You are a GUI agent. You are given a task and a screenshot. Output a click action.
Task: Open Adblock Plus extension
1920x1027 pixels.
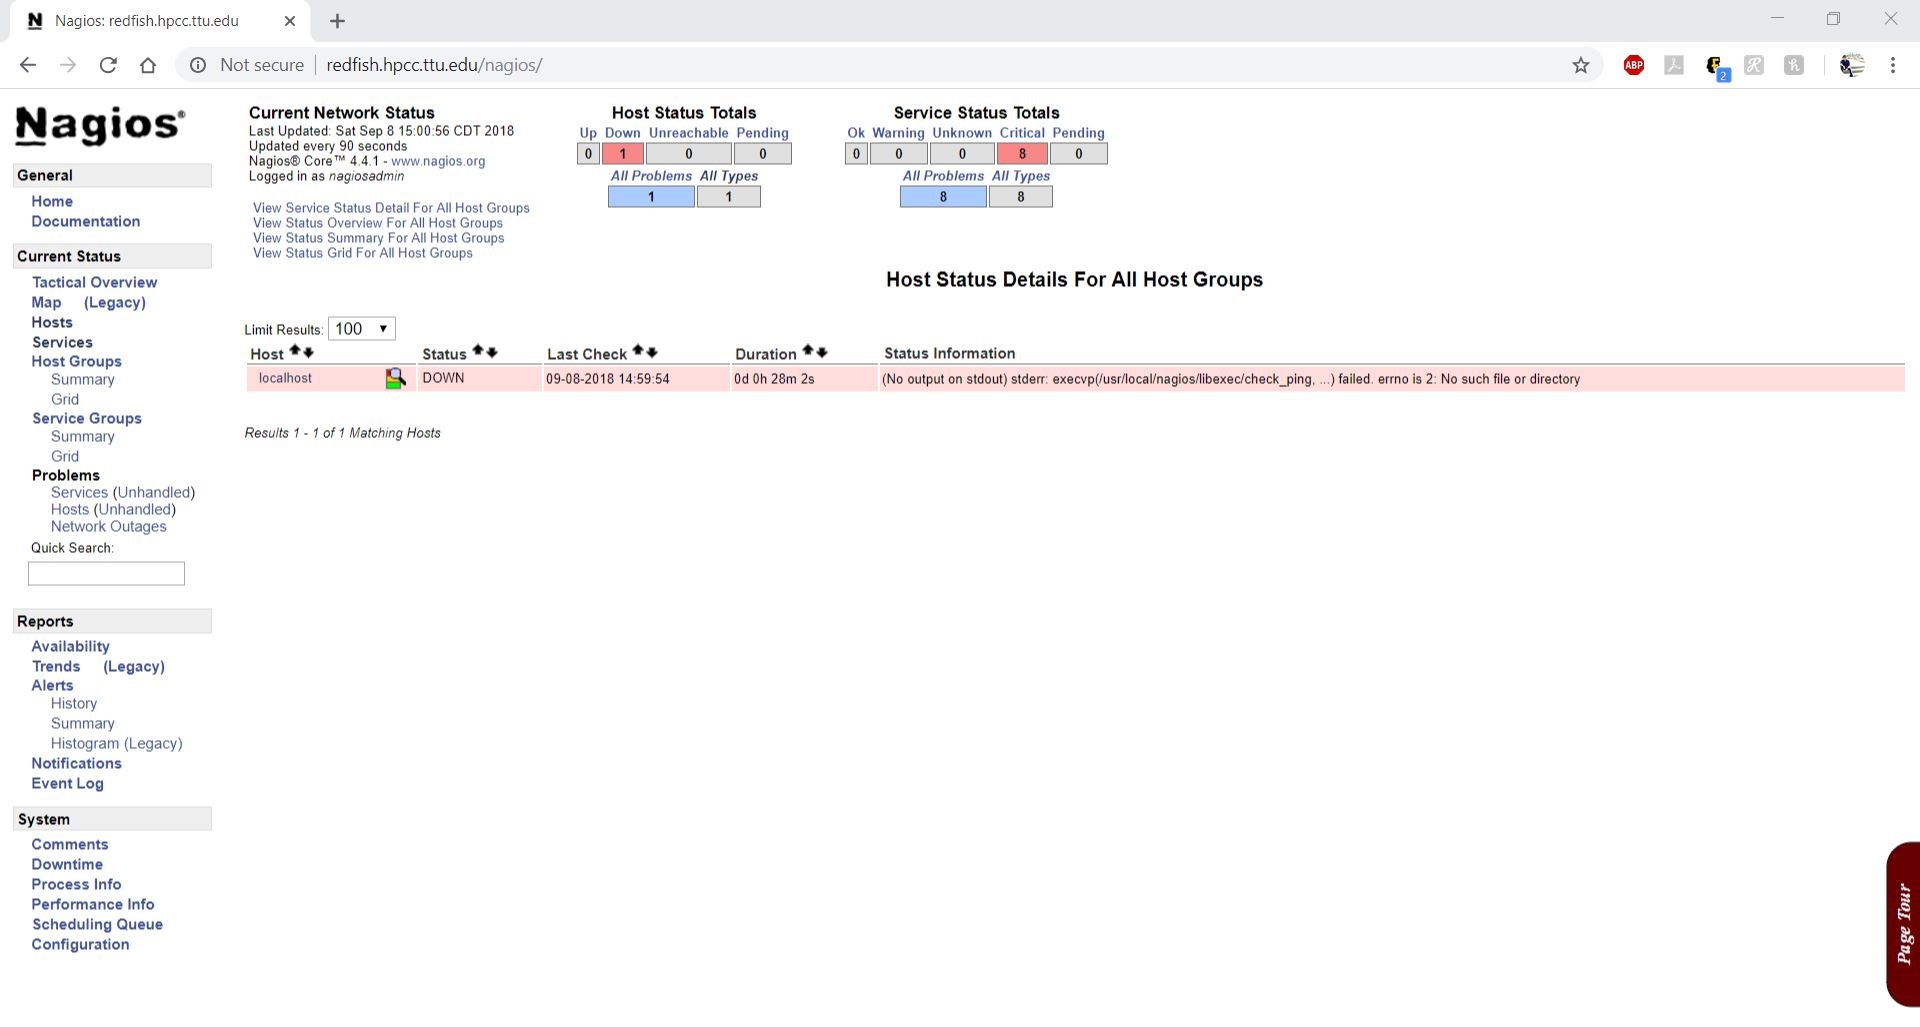coord(1634,65)
